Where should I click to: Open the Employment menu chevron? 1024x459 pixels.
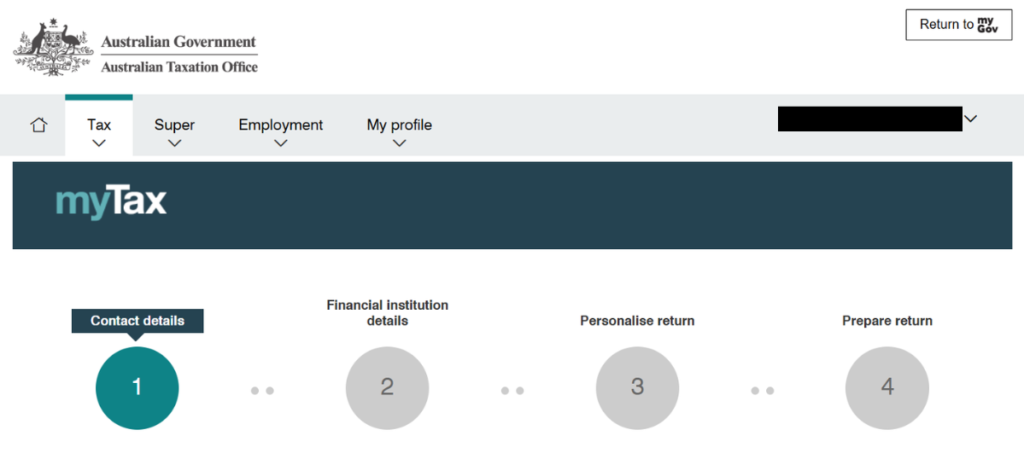coord(281,143)
